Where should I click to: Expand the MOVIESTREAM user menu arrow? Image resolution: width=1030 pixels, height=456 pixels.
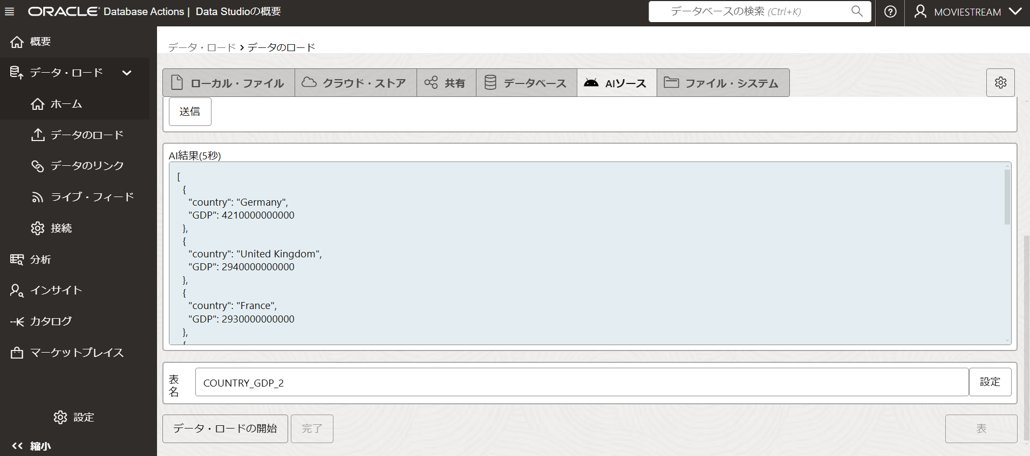[1014, 12]
